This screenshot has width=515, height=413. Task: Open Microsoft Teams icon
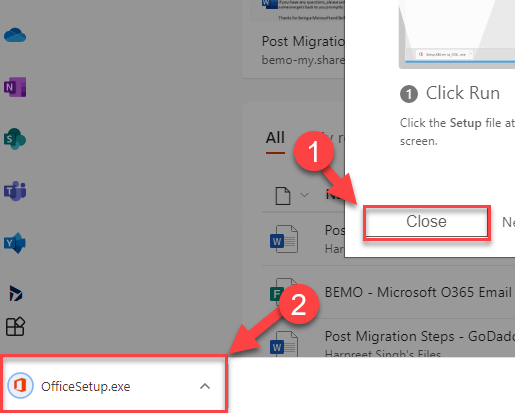[15, 191]
